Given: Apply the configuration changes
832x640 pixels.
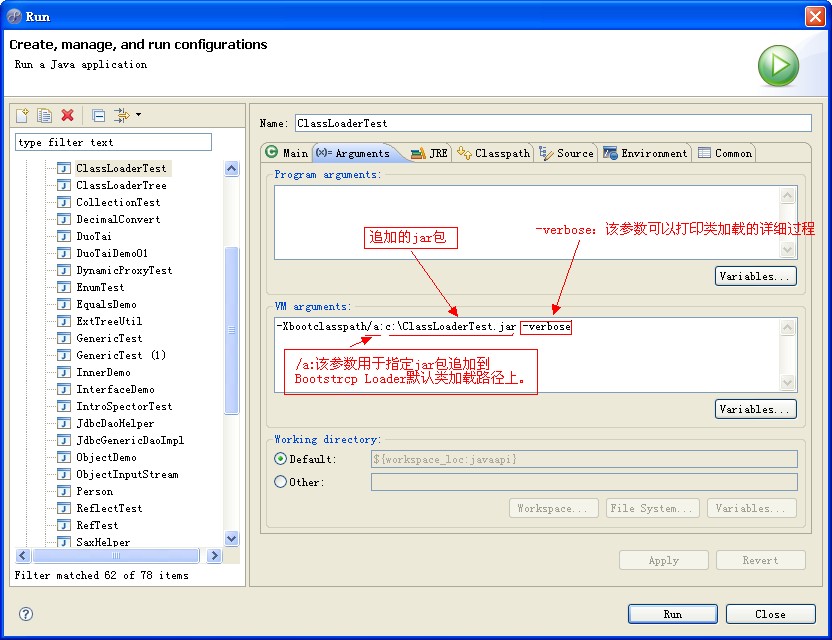Looking at the screenshot, I should coord(663,560).
